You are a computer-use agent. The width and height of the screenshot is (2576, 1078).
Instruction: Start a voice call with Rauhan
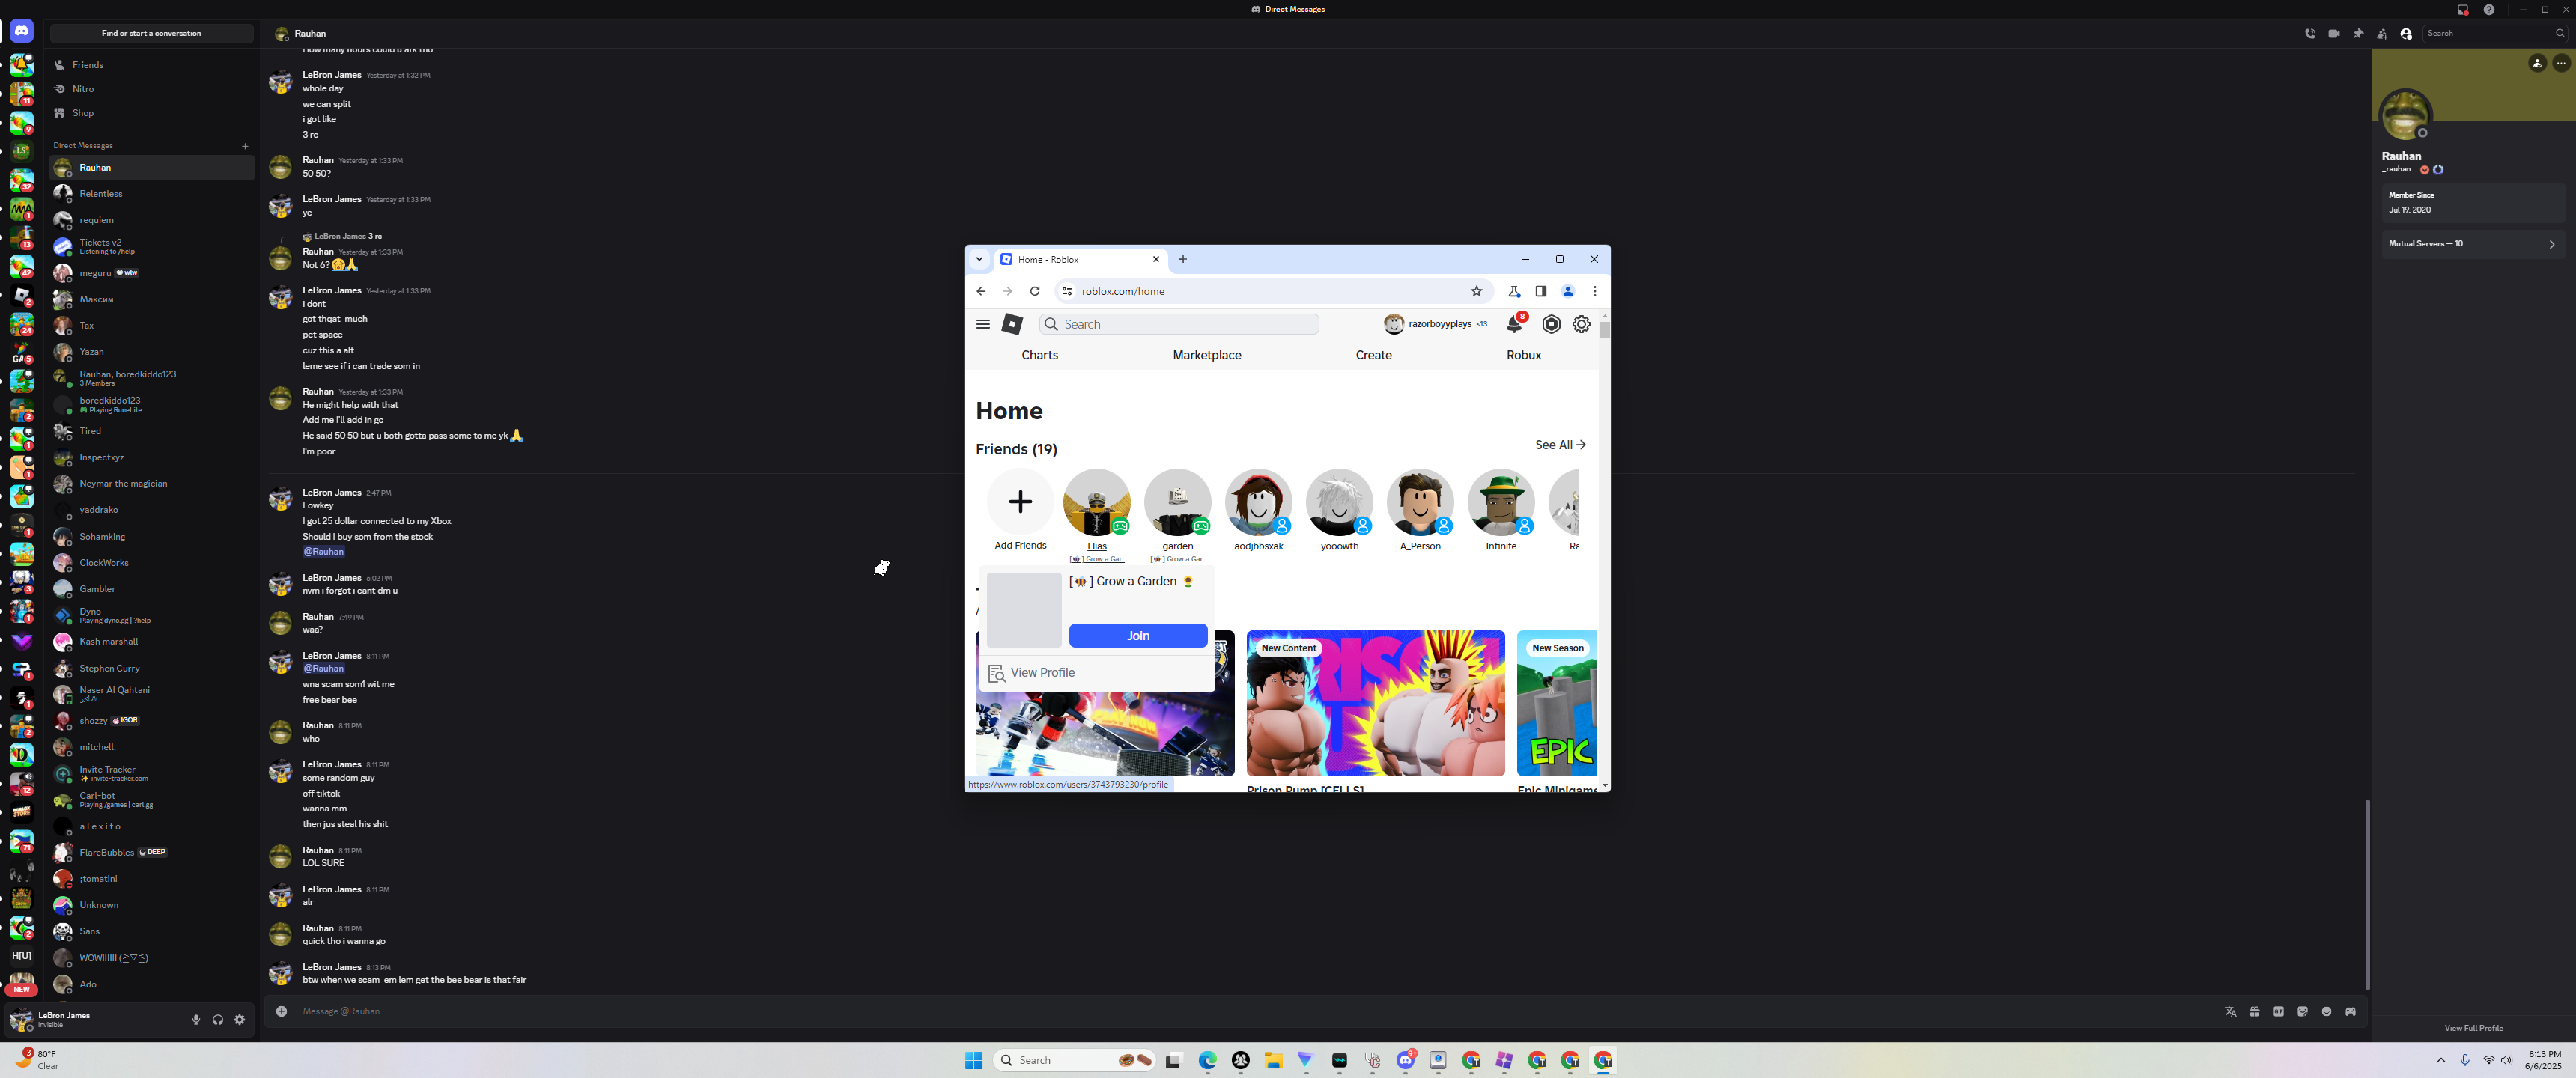2310,34
